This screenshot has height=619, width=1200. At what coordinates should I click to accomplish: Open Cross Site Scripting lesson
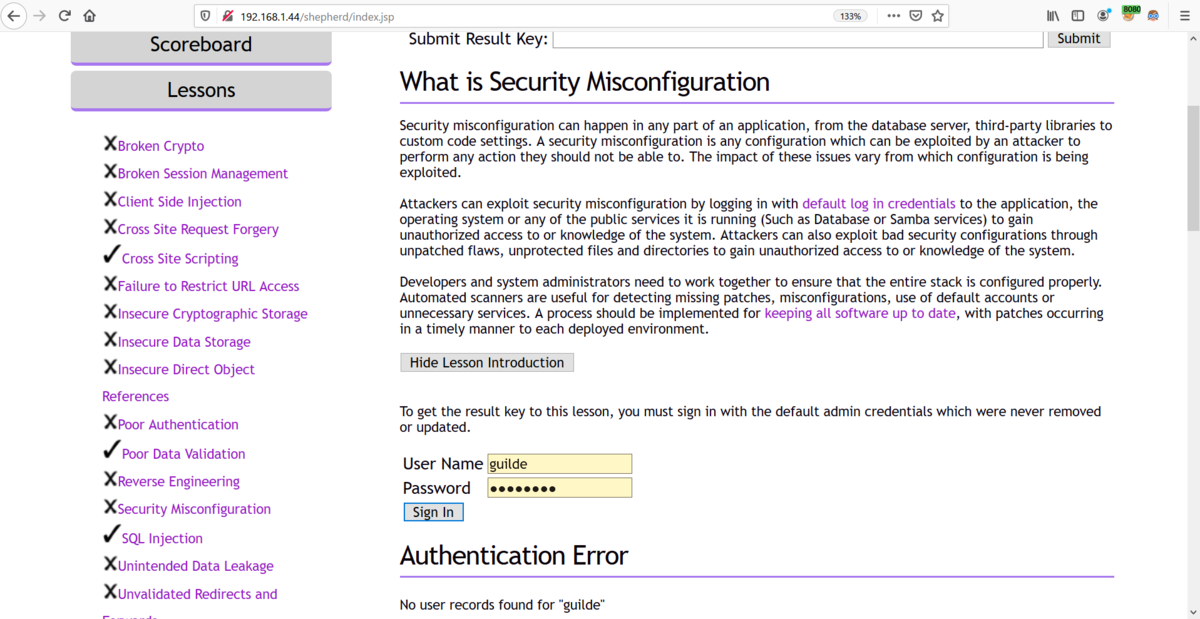(x=180, y=258)
